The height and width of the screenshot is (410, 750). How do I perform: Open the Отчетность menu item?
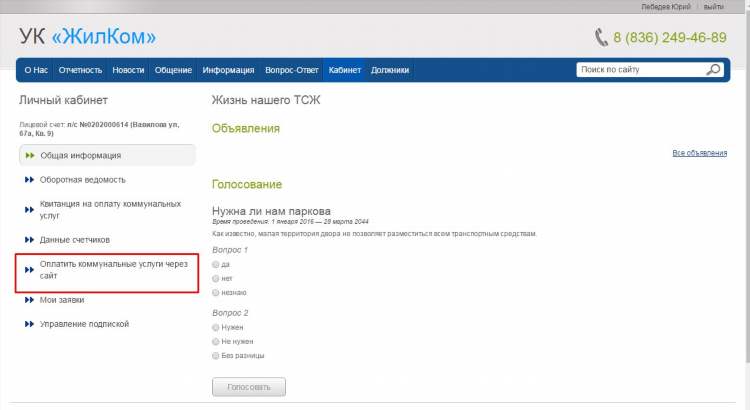80,70
